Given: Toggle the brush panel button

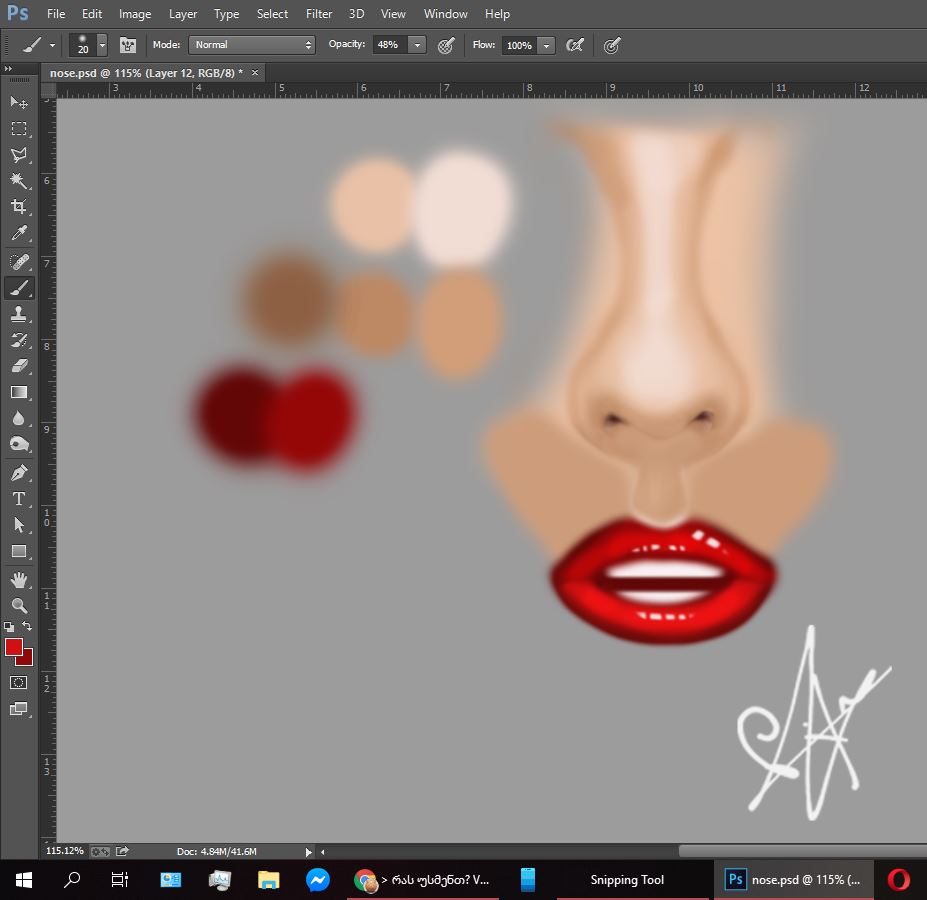Looking at the screenshot, I should (x=127, y=45).
